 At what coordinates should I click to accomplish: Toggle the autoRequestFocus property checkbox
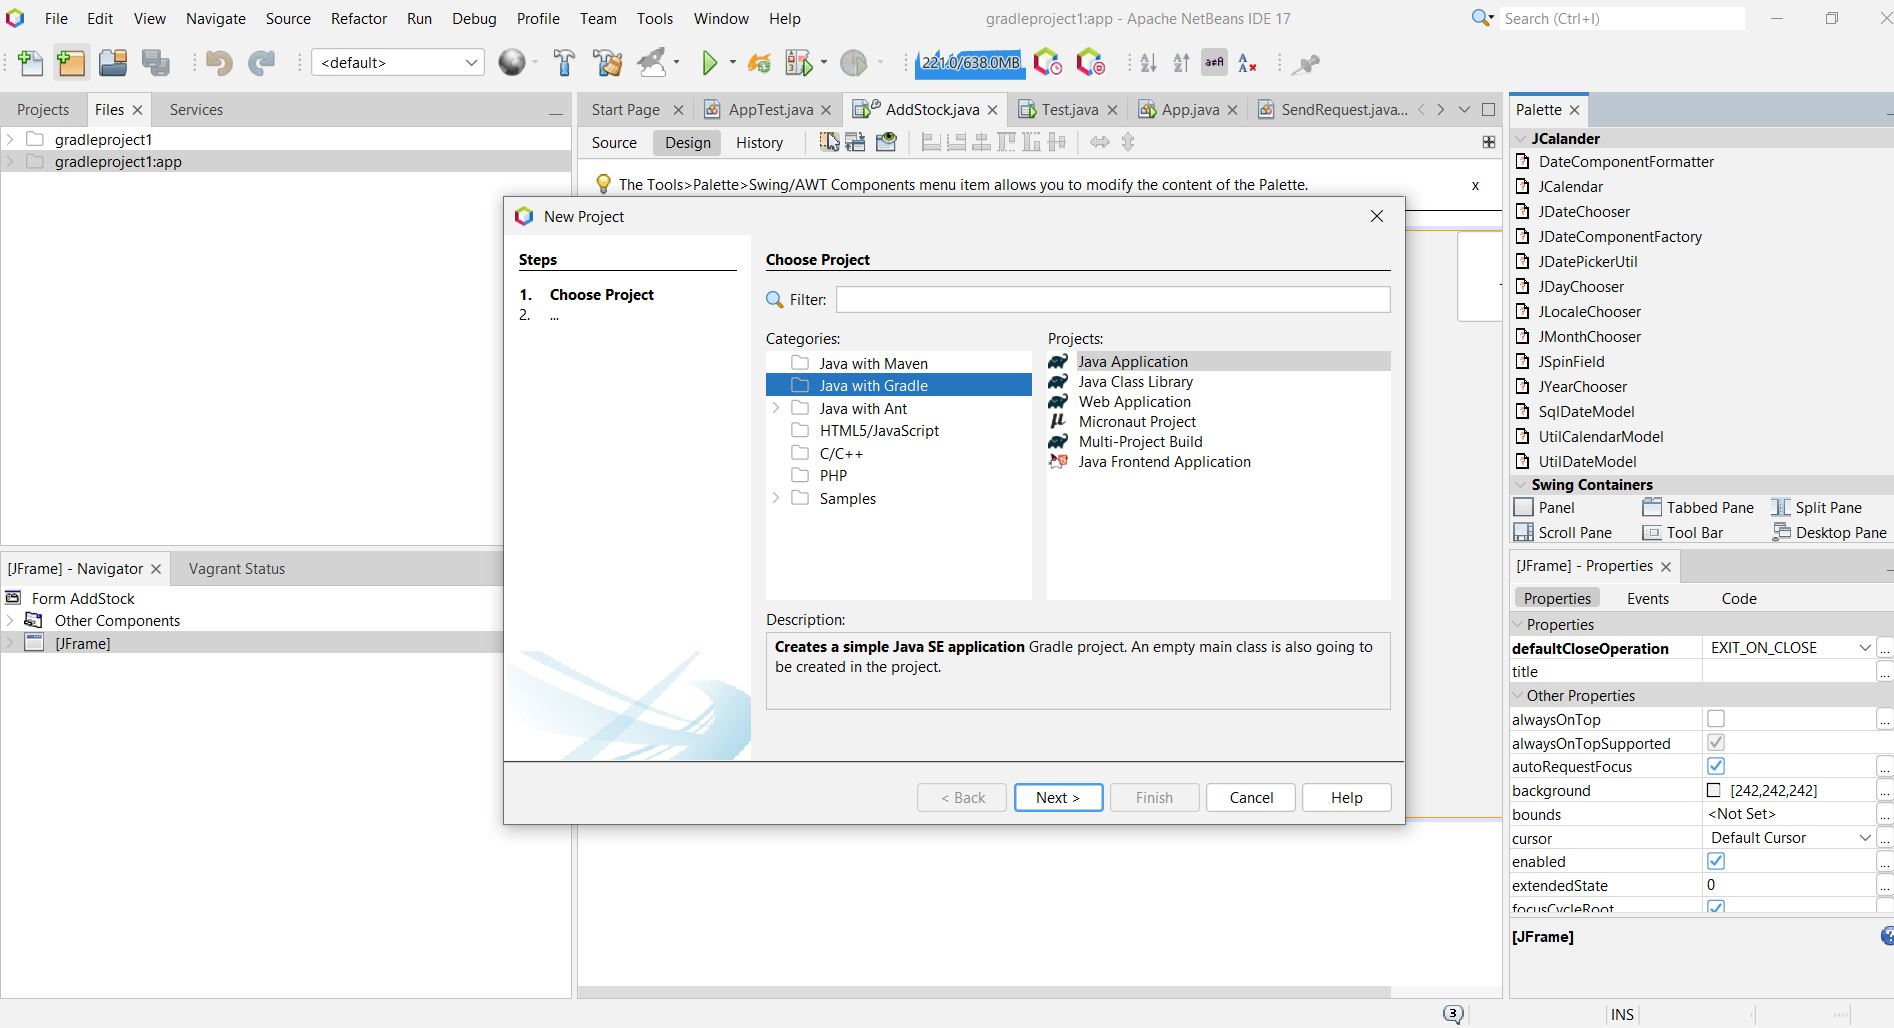1716,766
